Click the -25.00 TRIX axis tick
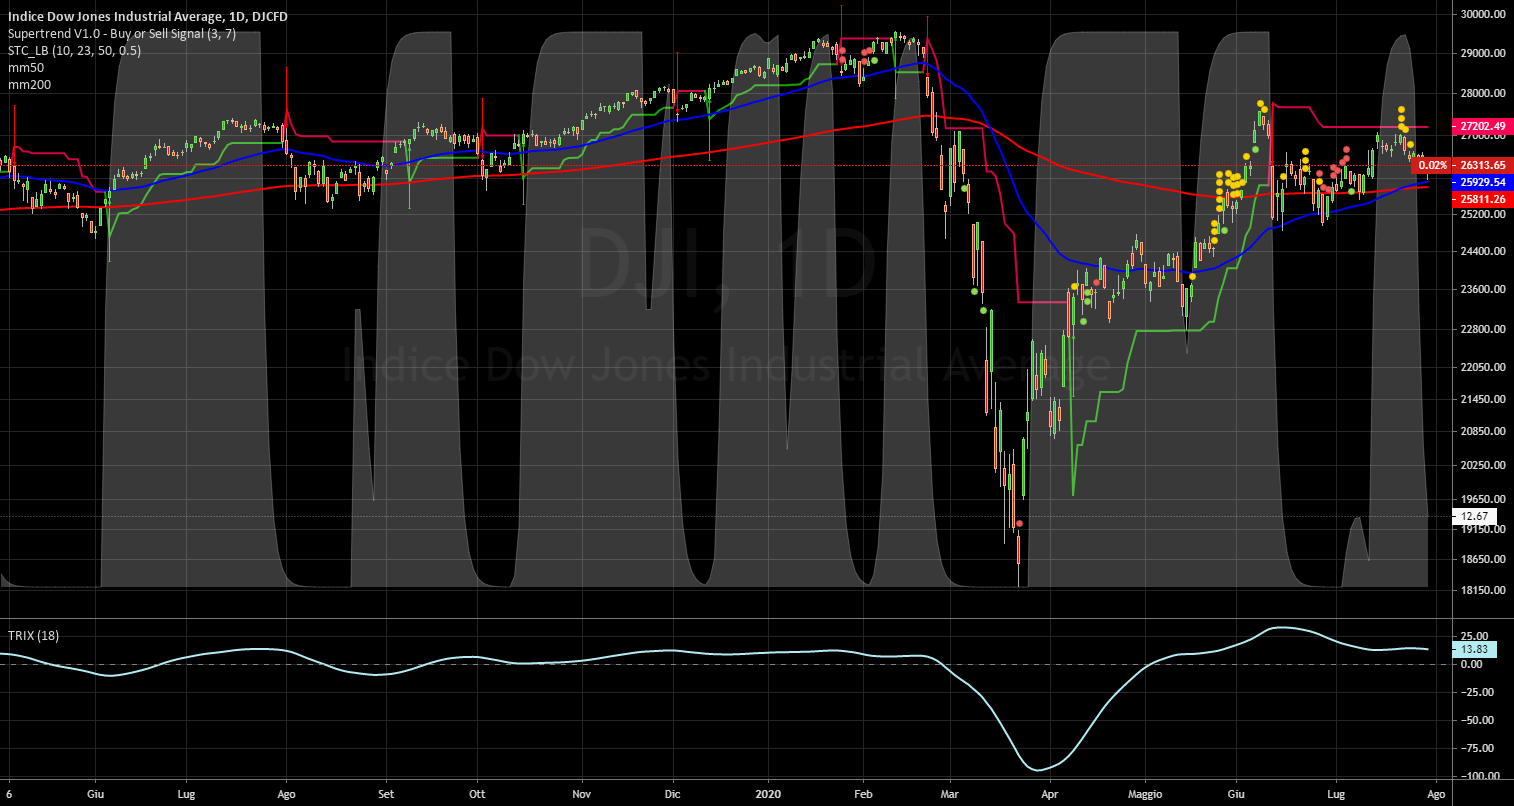The width and height of the screenshot is (1514, 806). coord(1480,692)
